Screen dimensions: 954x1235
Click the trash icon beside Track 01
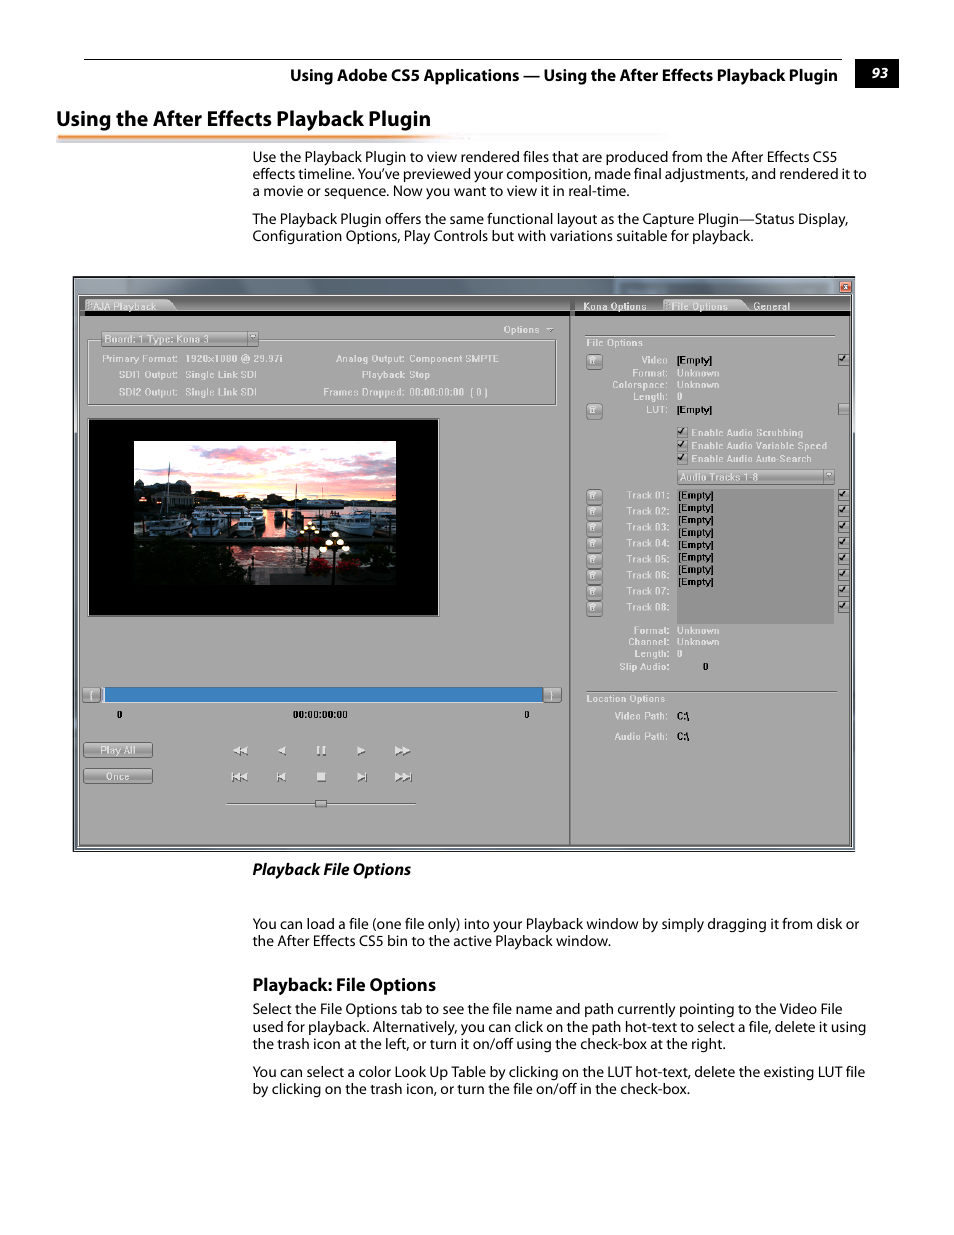594,495
